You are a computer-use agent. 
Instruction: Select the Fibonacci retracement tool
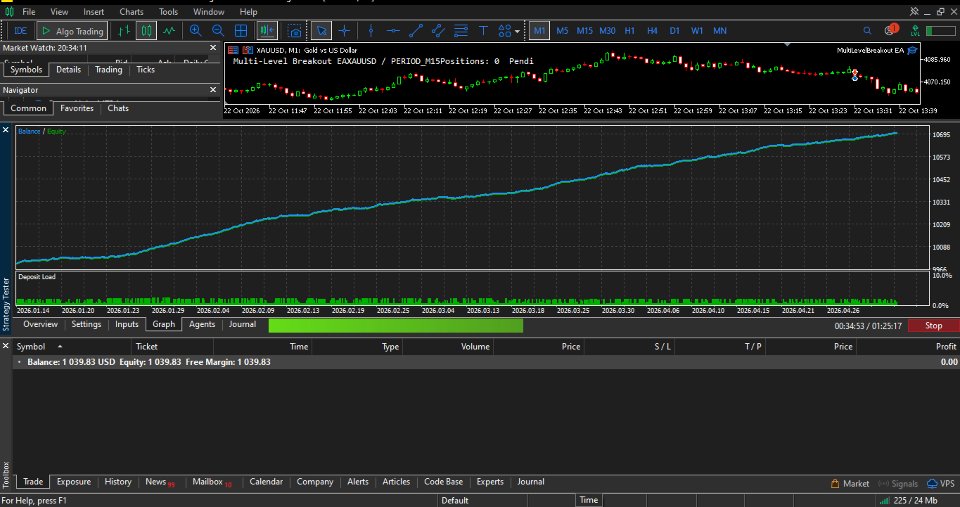pyautogui.click(x=460, y=31)
